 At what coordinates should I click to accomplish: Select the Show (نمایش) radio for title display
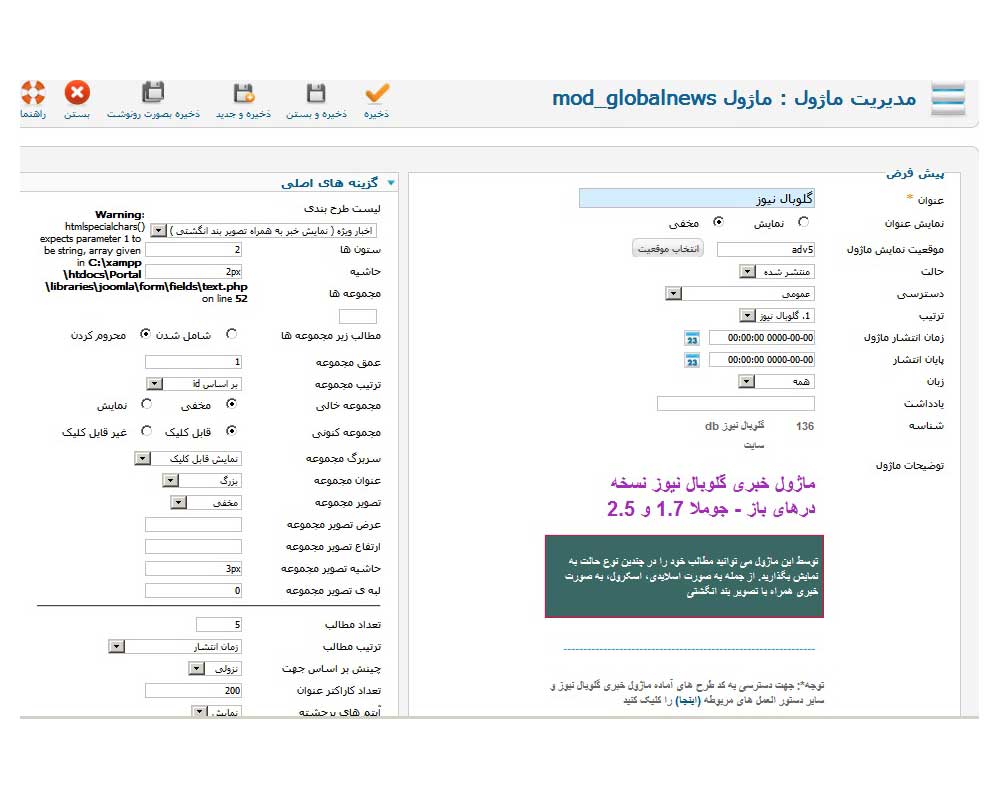pos(803,222)
